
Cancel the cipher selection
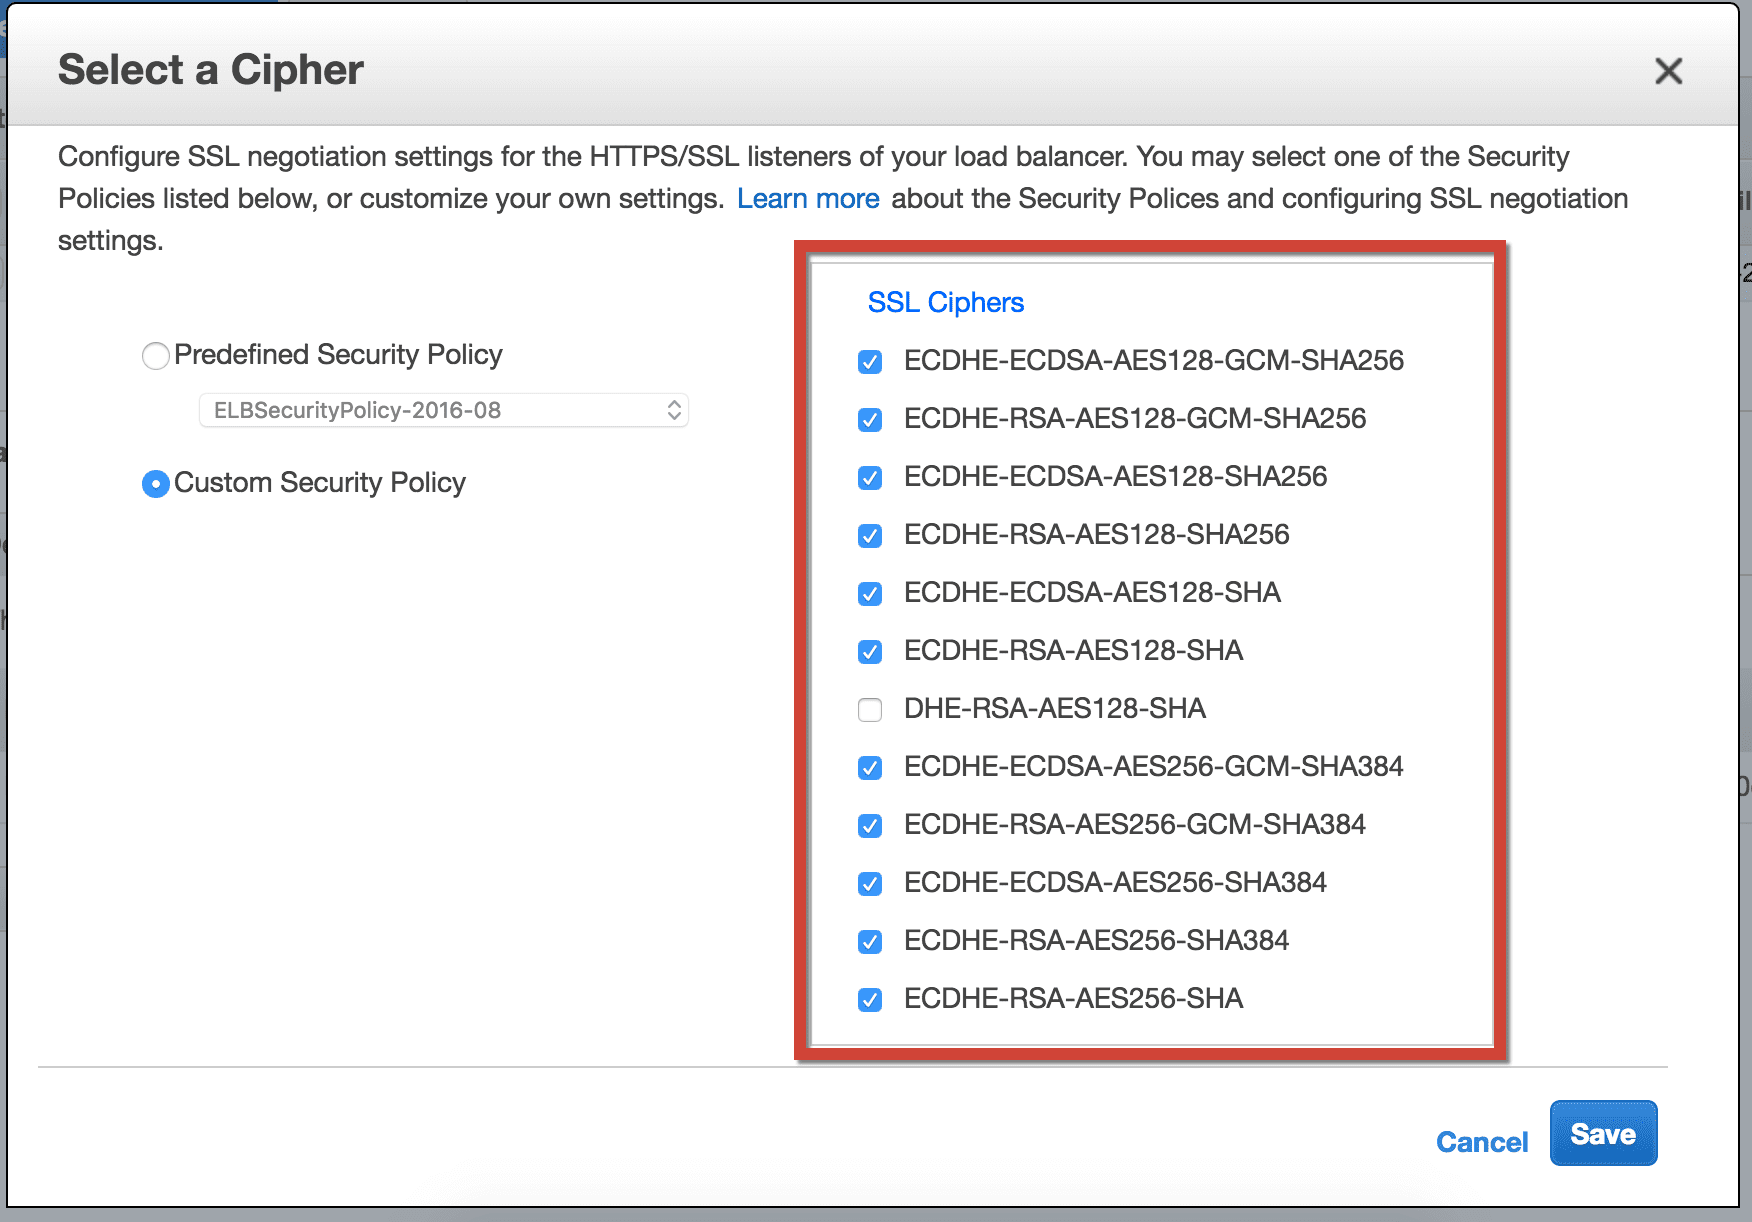[1482, 1142]
